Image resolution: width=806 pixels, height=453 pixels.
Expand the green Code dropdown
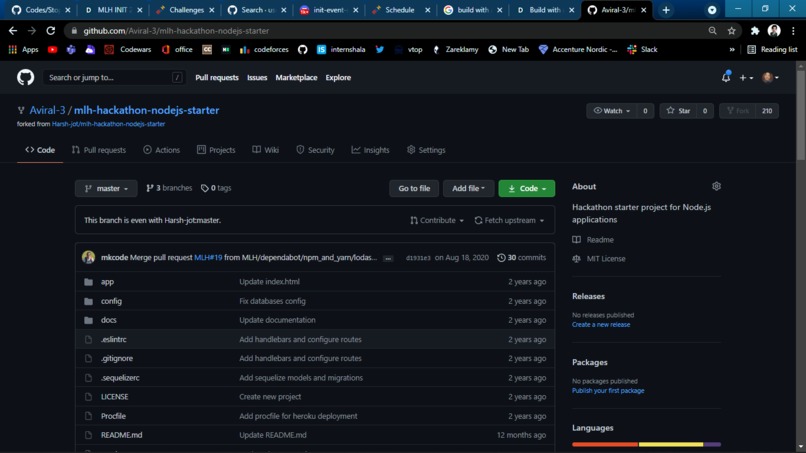(x=526, y=188)
